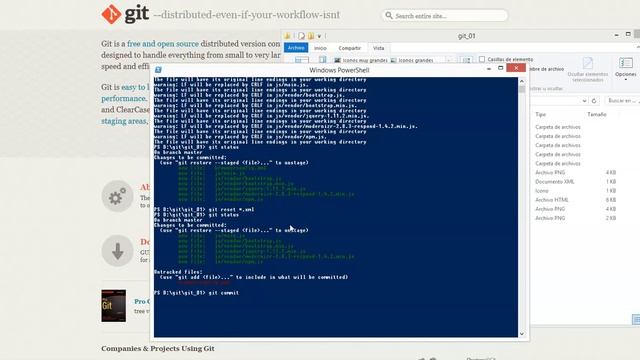Image resolution: width=640 pixels, height=360 pixels.
Task: Click the 'Buscar en' search box in Explorer
Action: click(622, 100)
